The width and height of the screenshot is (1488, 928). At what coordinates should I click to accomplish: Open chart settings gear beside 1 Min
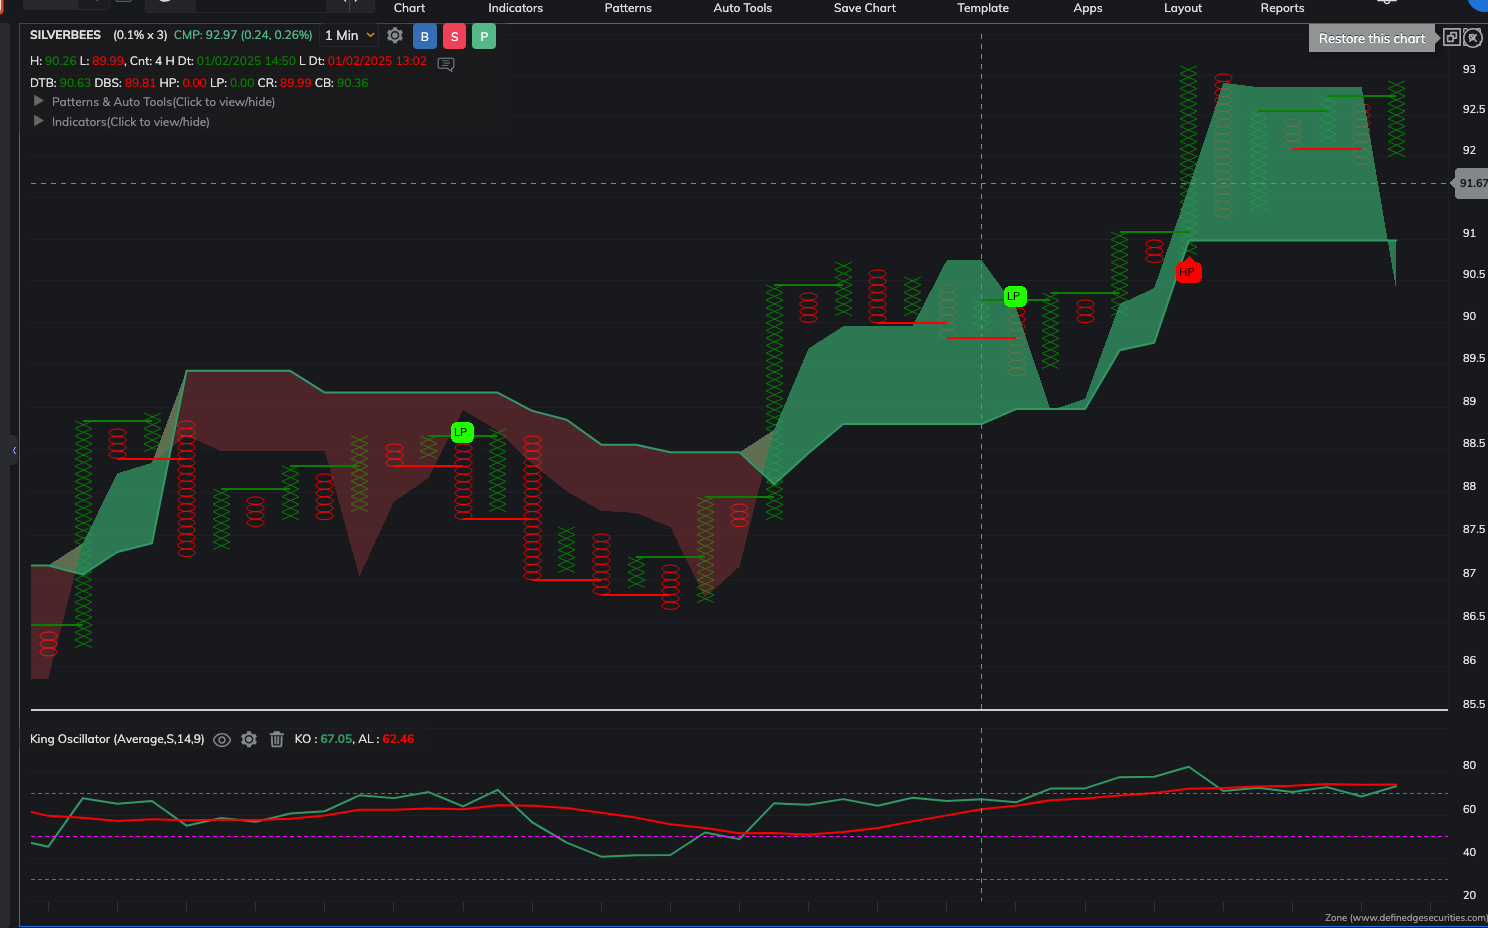pos(395,36)
